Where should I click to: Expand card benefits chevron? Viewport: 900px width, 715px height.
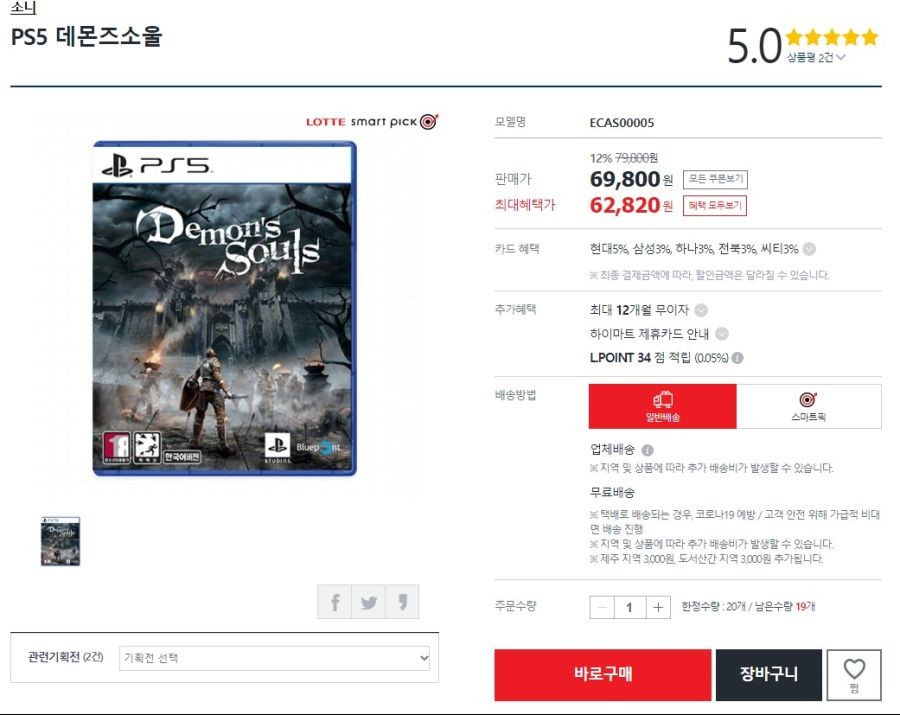click(x=809, y=249)
